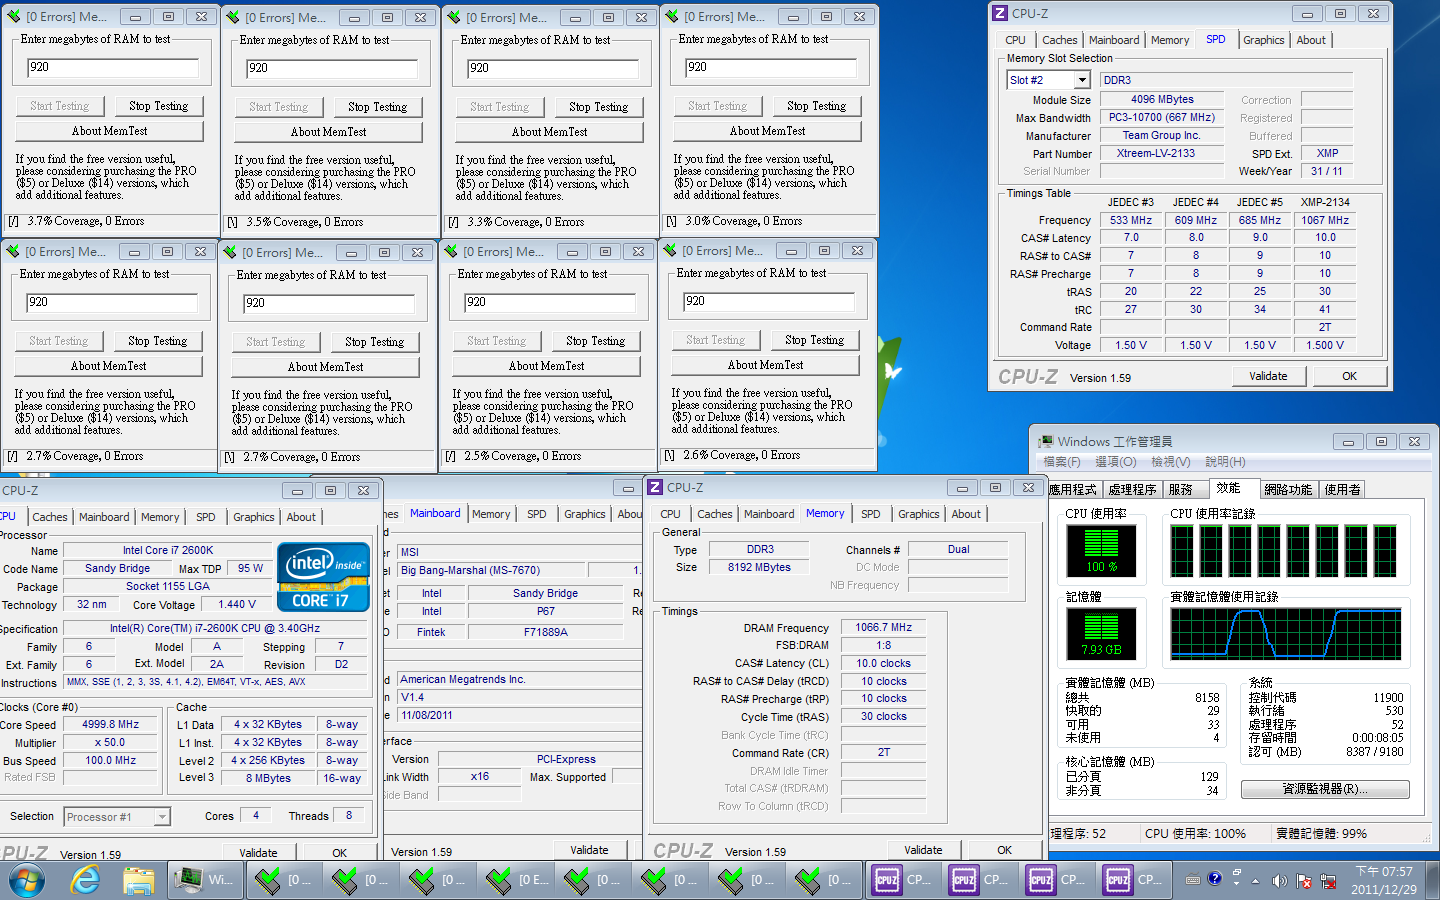Click the CPU 使用率 100% meter in Task Manager

pyautogui.click(x=1101, y=551)
